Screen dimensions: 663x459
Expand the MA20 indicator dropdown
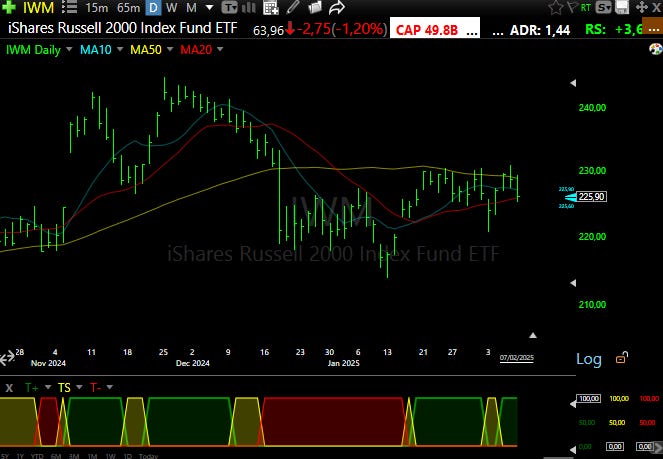point(220,49)
